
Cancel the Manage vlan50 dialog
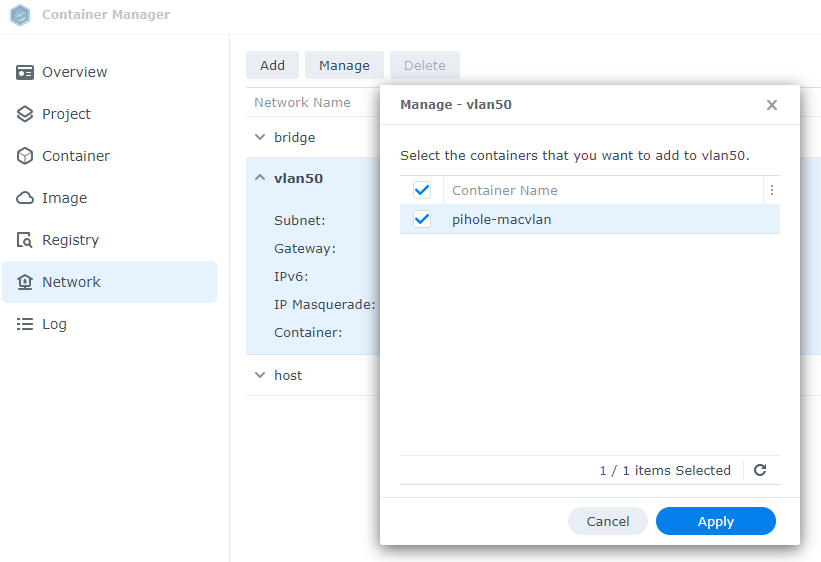pos(607,521)
